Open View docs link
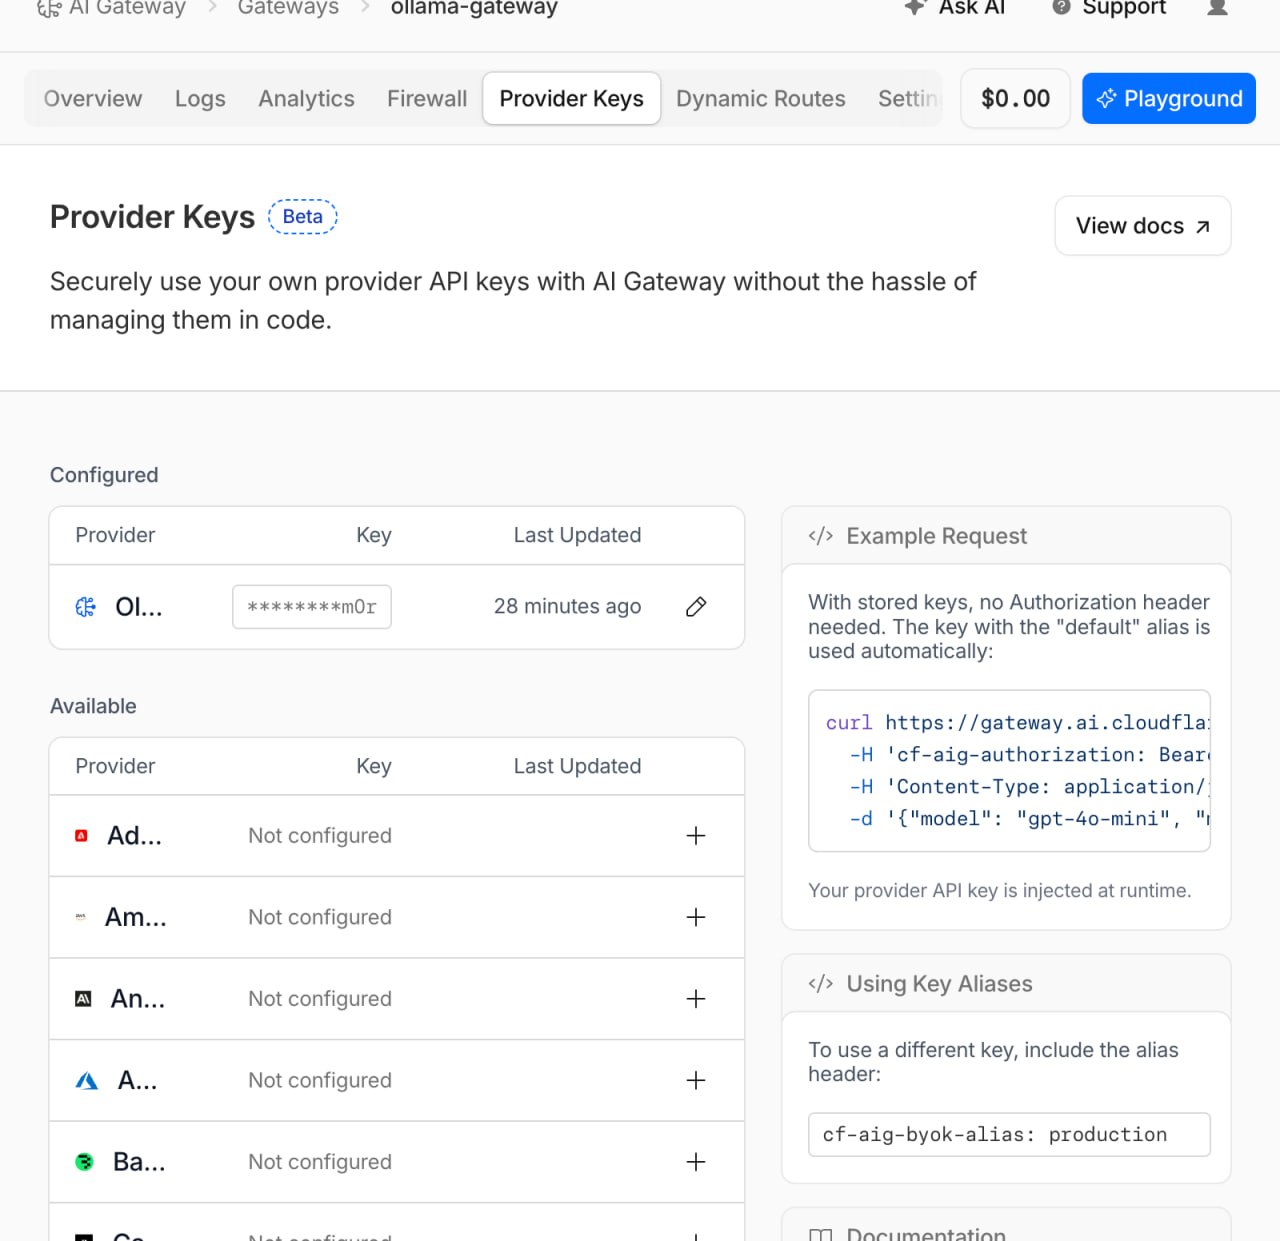Image resolution: width=1280 pixels, height=1241 pixels. (x=1143, y=226)
